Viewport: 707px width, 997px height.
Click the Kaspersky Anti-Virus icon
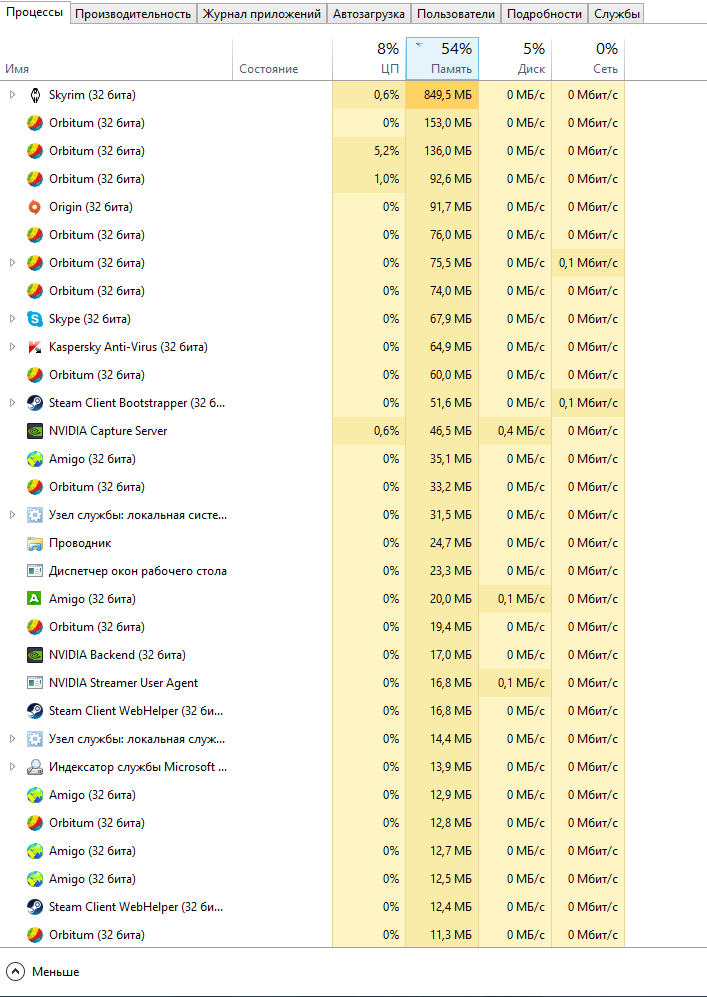coord(35,347)
